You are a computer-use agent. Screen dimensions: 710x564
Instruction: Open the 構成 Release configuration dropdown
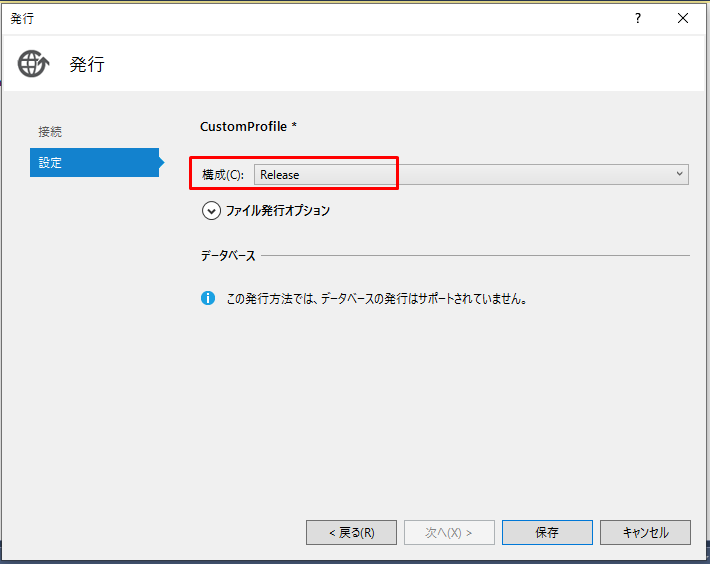point(471,175)
